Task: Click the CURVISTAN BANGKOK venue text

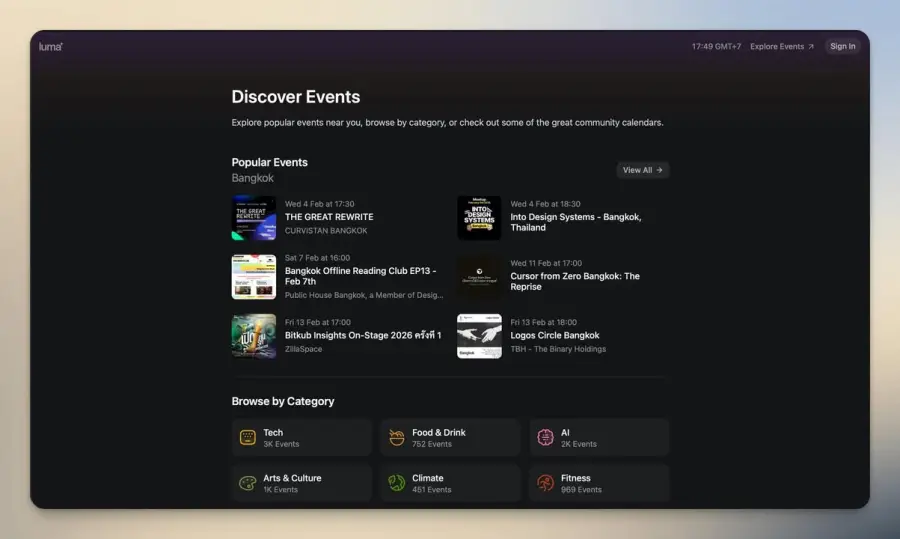Action: pos(326,231)
